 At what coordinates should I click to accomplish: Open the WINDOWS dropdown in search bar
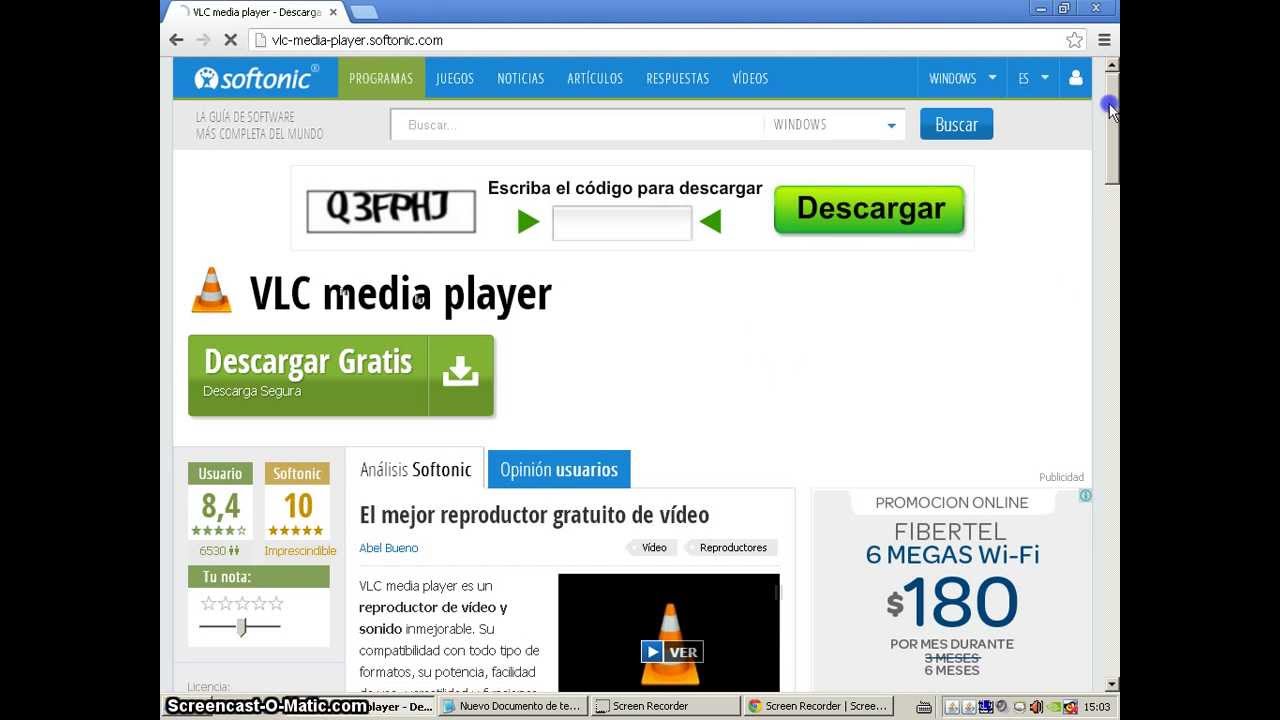point(835,125)
